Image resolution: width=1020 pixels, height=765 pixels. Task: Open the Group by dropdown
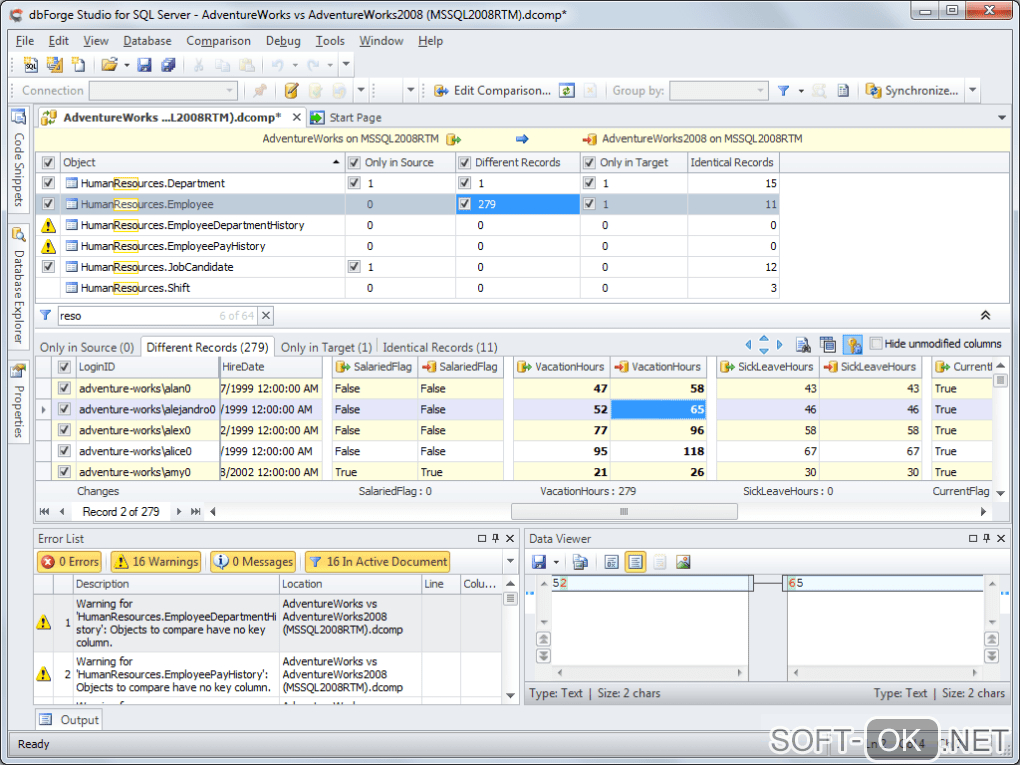pos(718,91)
